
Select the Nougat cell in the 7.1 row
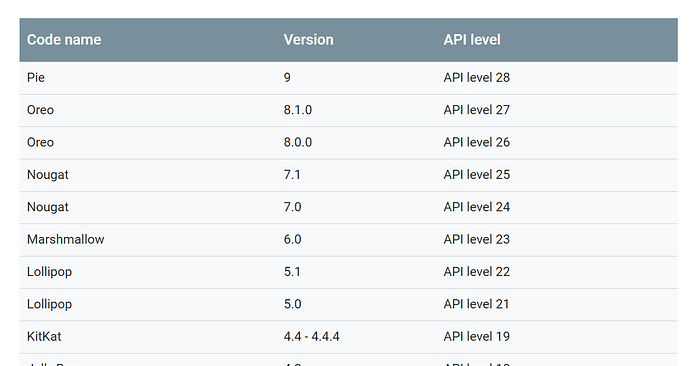48,175
